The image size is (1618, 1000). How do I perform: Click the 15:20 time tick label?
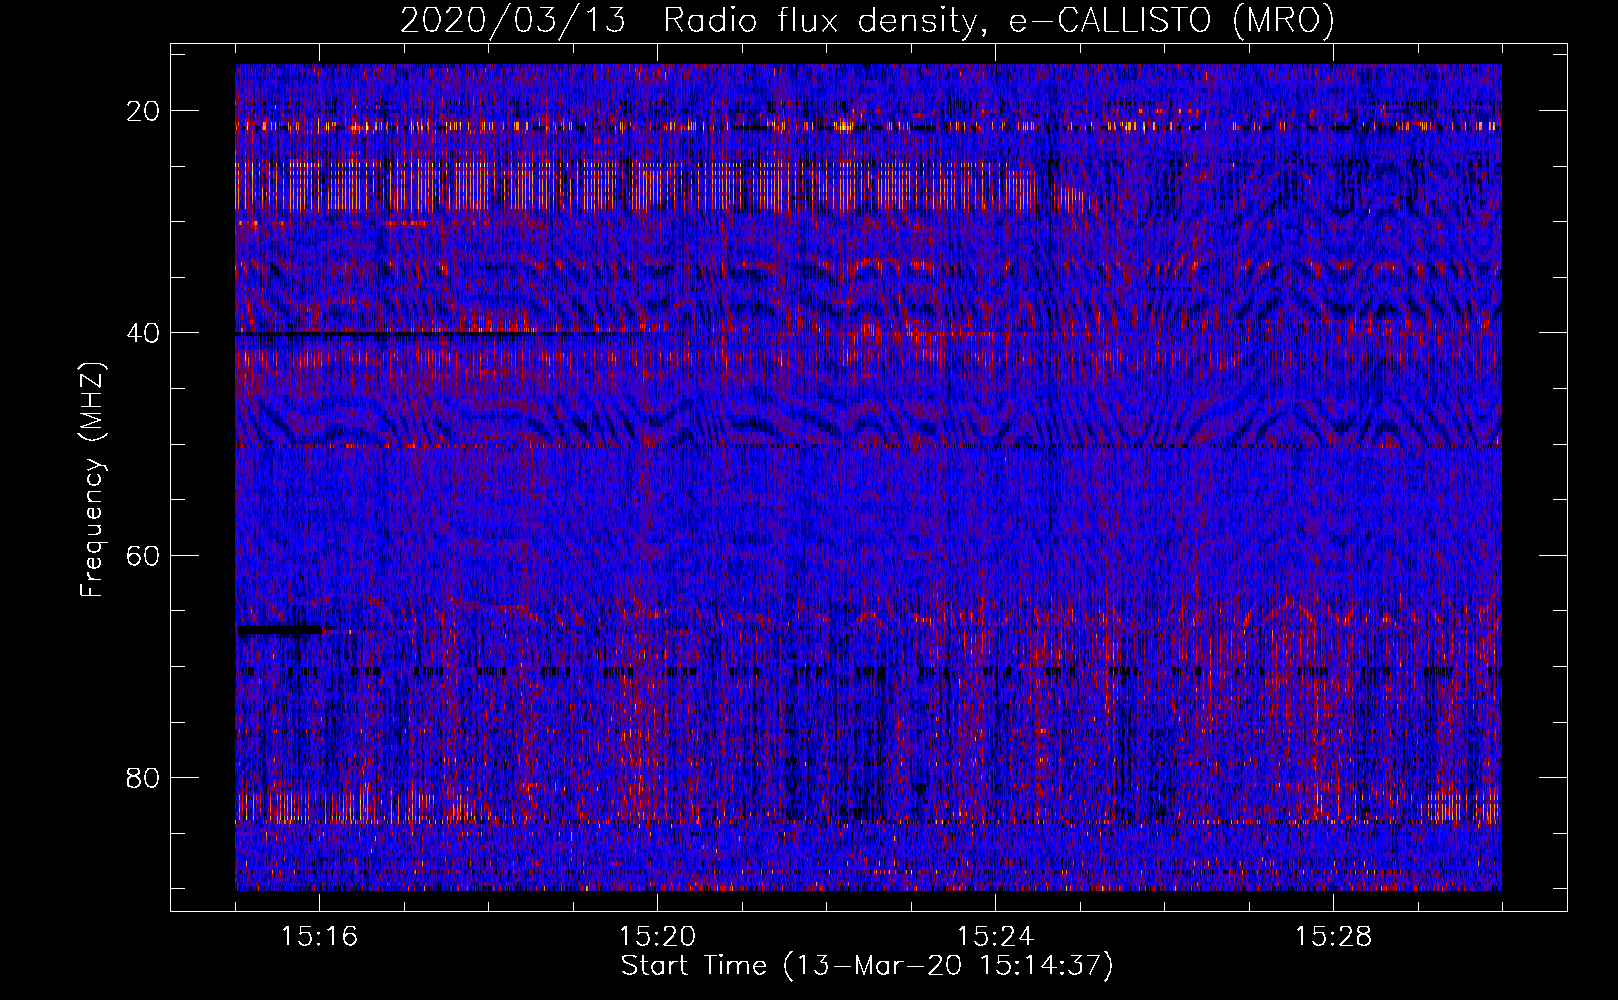pos(657,937)
